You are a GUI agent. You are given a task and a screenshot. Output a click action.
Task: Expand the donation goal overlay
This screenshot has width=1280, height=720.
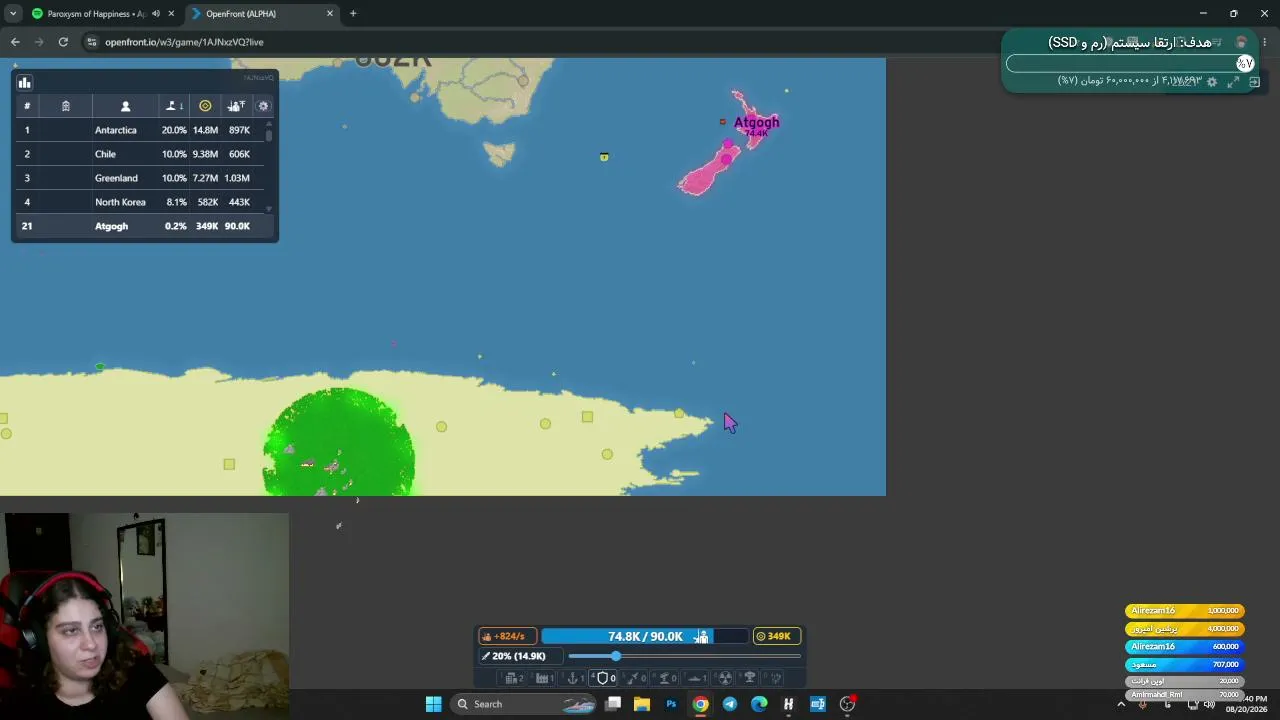[1233, 82]
